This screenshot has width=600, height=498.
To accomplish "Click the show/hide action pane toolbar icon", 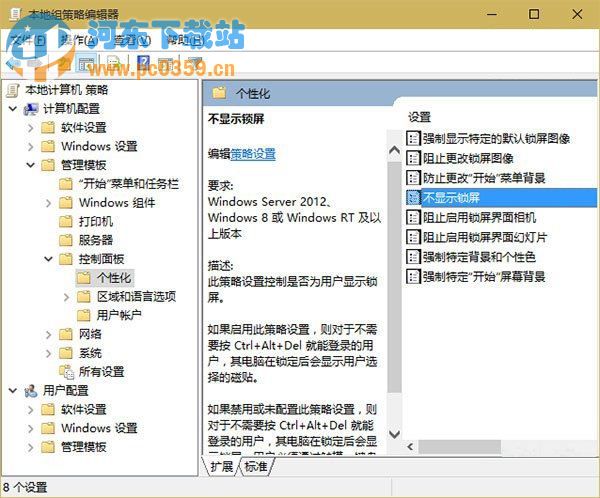I will (165, 64).
